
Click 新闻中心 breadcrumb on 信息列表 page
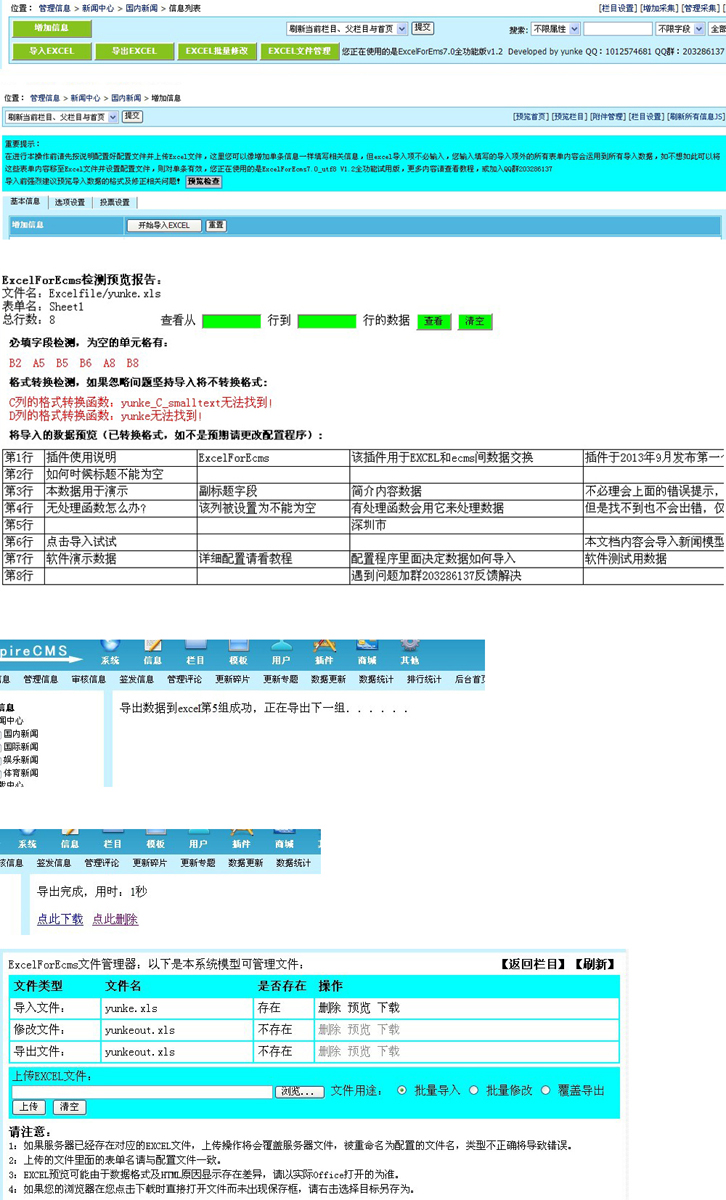[97, 7]
